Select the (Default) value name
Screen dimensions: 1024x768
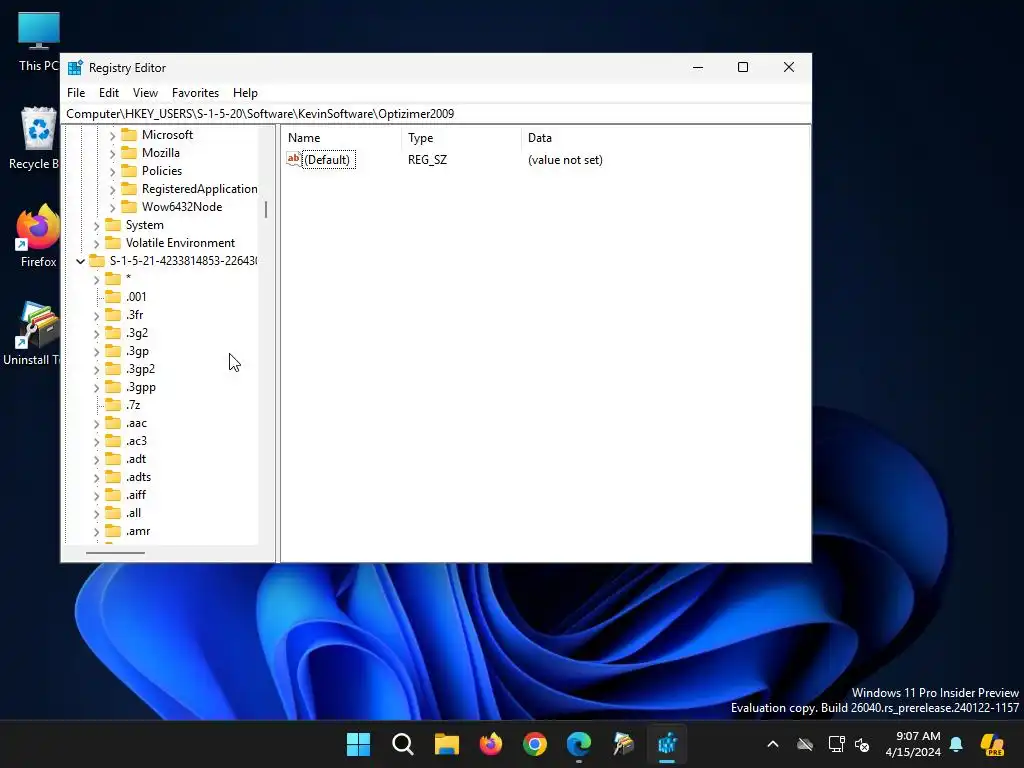(x=327, y=160)
